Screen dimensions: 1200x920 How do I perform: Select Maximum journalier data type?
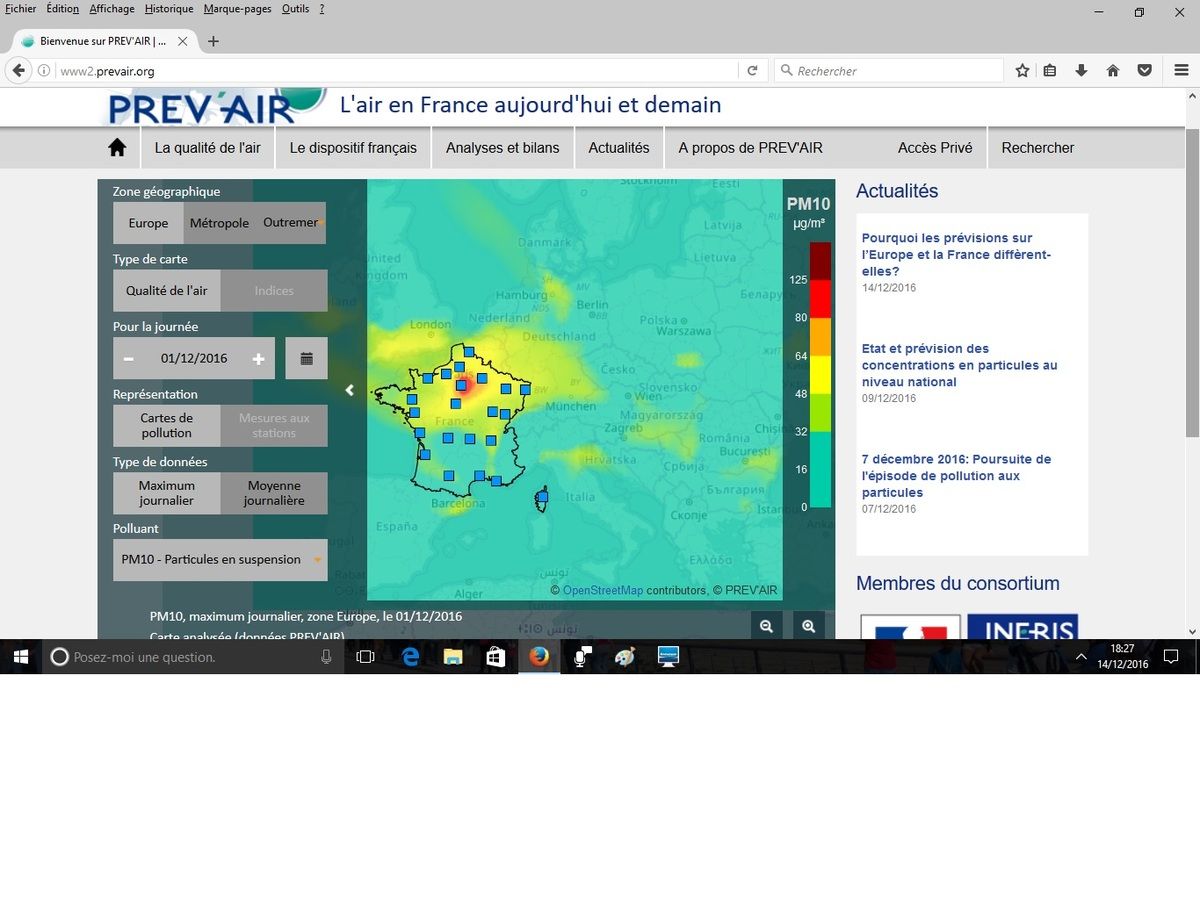(x=167, y=493)
